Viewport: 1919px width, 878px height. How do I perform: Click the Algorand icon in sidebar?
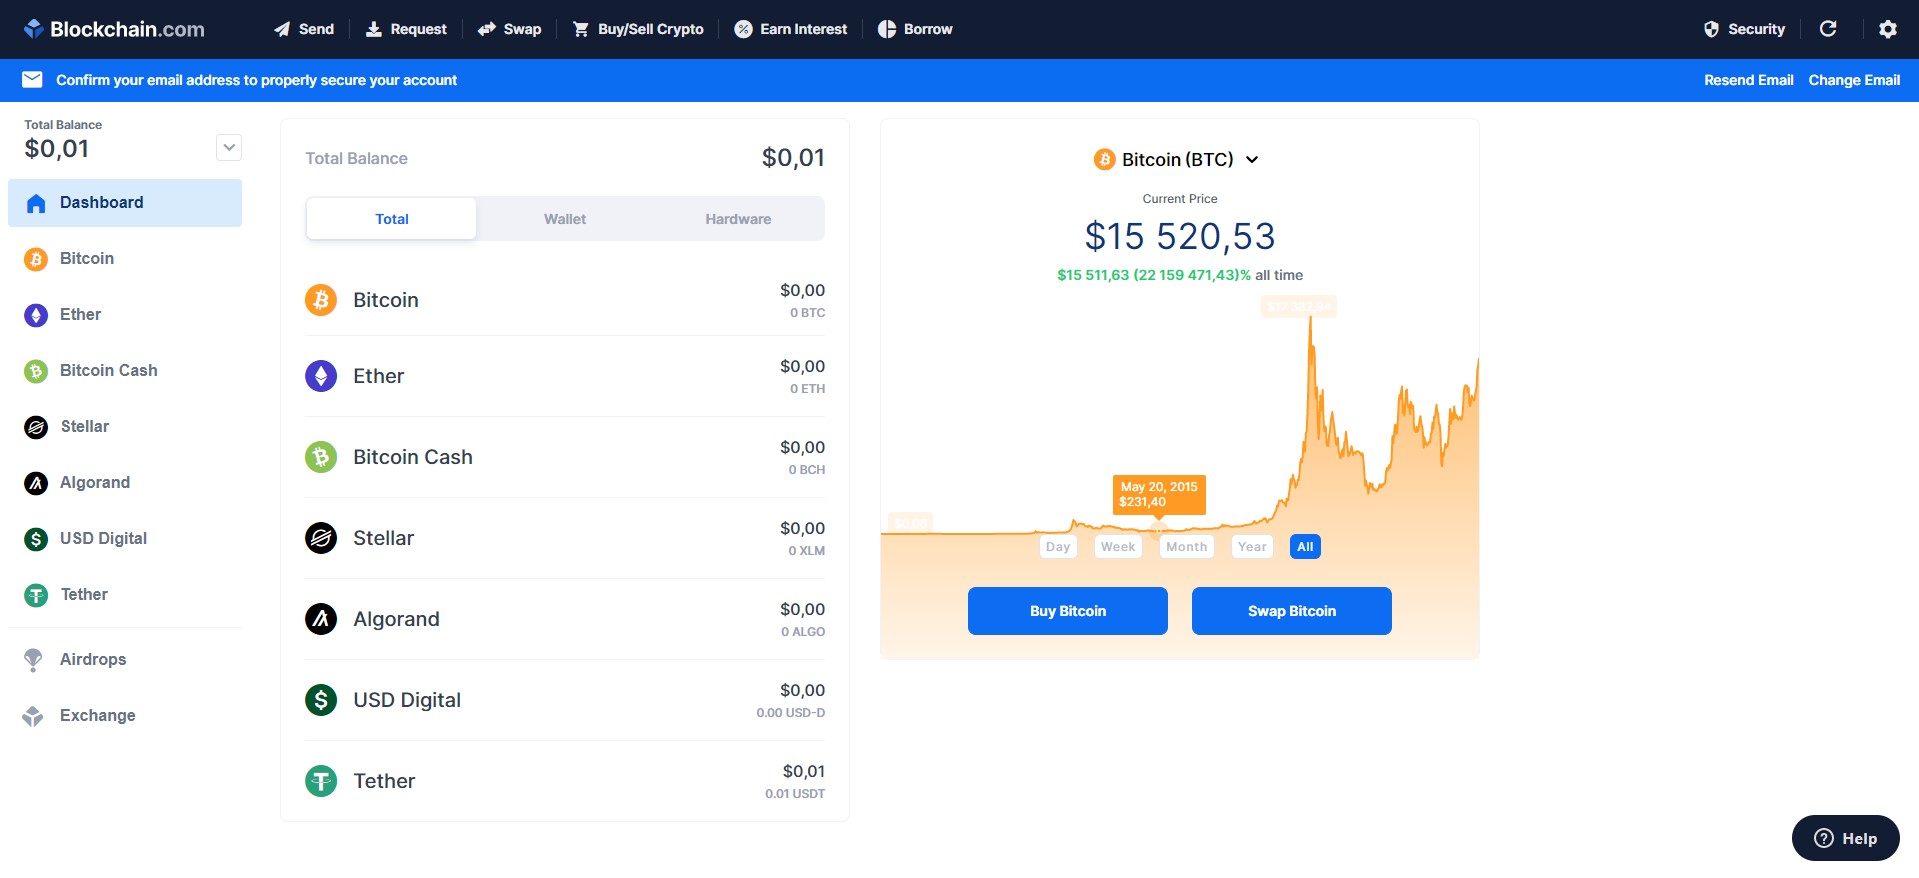[36, 483]
